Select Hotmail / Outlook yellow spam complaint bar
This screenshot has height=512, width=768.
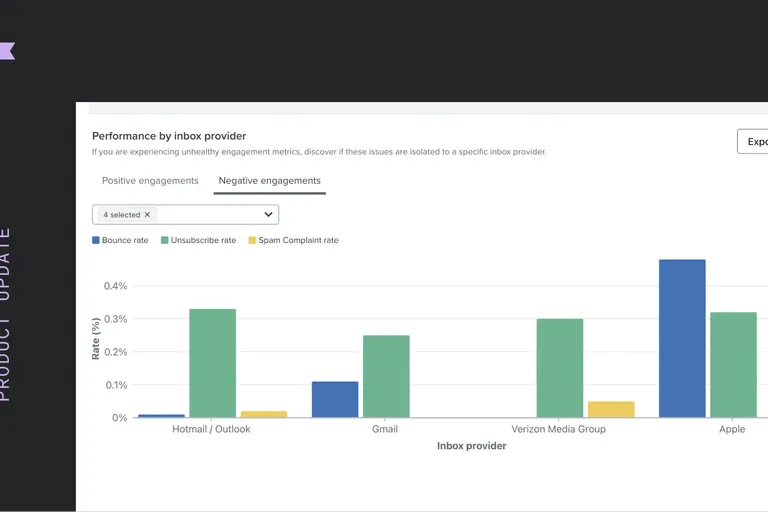[264, 414]
